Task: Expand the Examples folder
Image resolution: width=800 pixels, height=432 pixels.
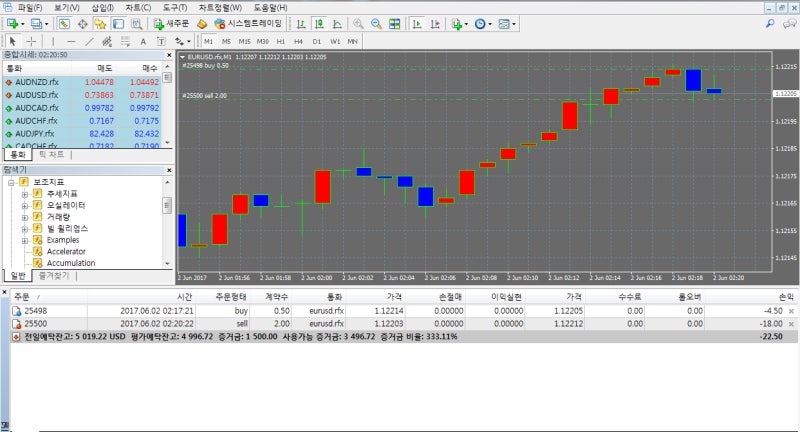Action: point(24,240)
